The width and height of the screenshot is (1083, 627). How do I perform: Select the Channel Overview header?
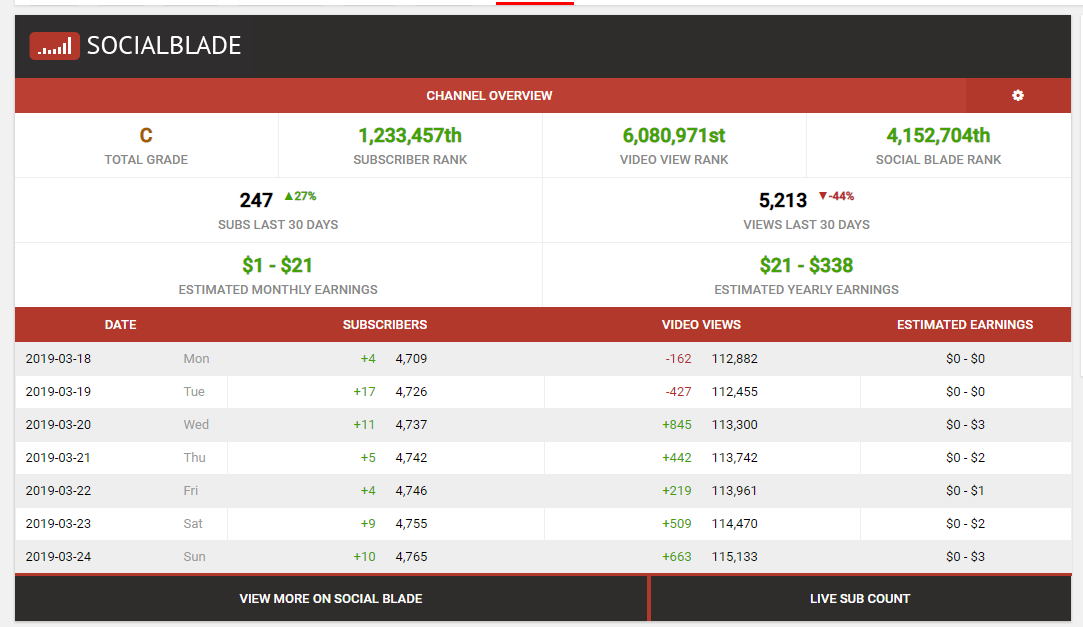point(489,95)
